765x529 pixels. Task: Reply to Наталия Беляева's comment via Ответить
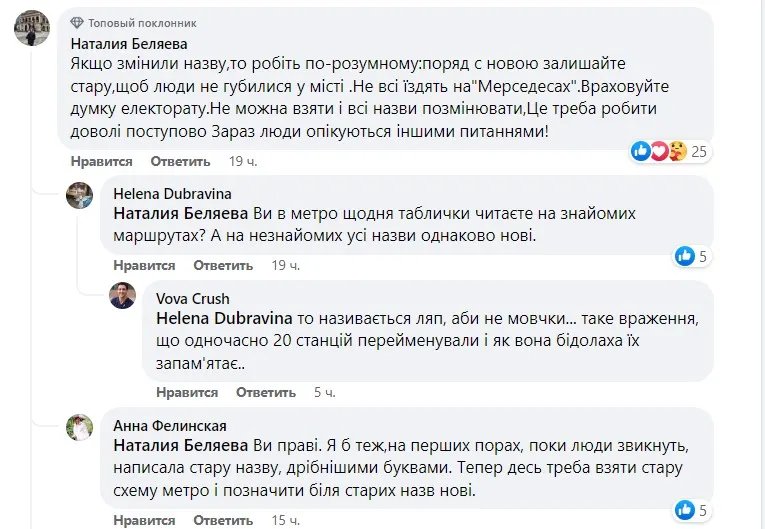(180, 161)
